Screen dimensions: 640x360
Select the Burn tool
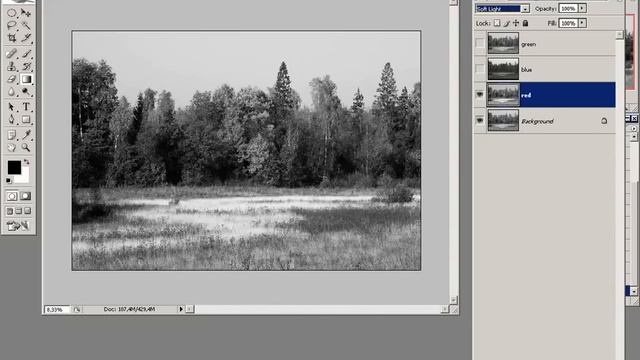coord(26,91)
